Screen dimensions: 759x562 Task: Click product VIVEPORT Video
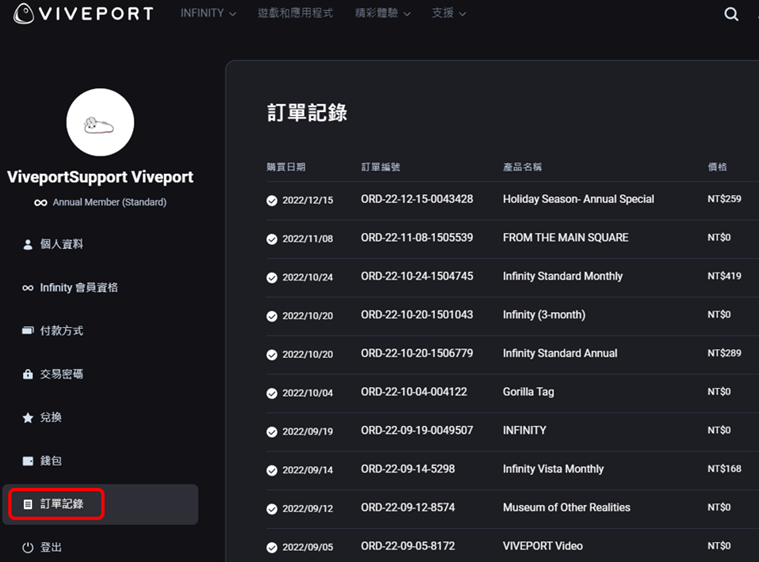click(x=543, y=546)
